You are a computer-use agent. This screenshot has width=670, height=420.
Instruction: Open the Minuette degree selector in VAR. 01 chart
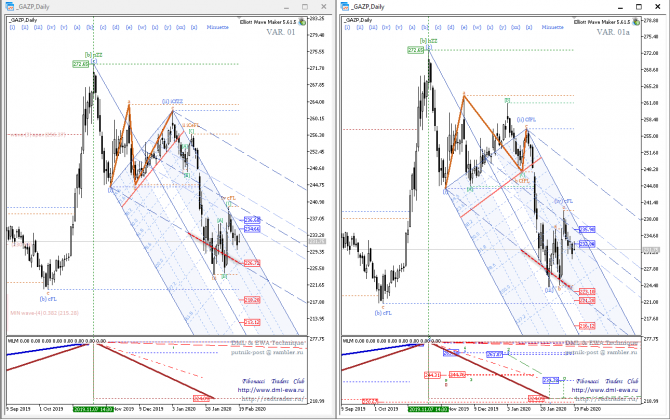217,27
